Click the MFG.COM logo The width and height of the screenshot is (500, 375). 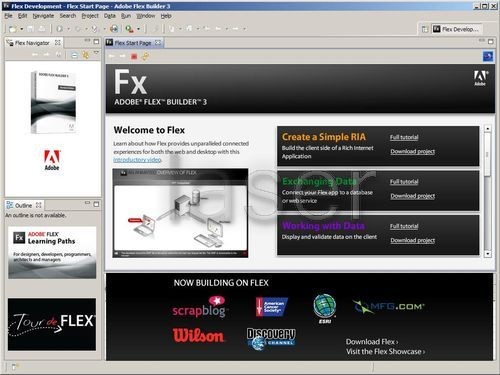point(389,307)
